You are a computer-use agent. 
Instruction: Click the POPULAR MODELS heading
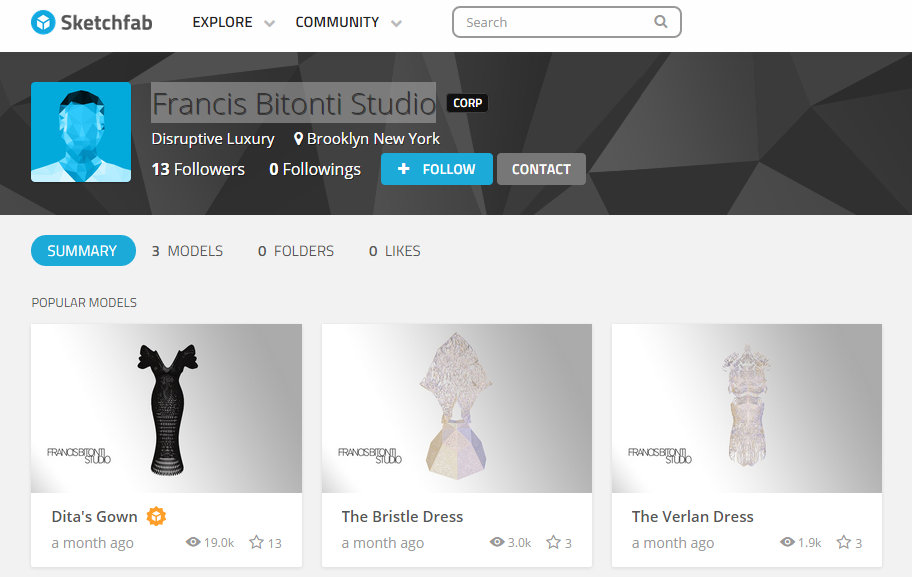(84, 302)
